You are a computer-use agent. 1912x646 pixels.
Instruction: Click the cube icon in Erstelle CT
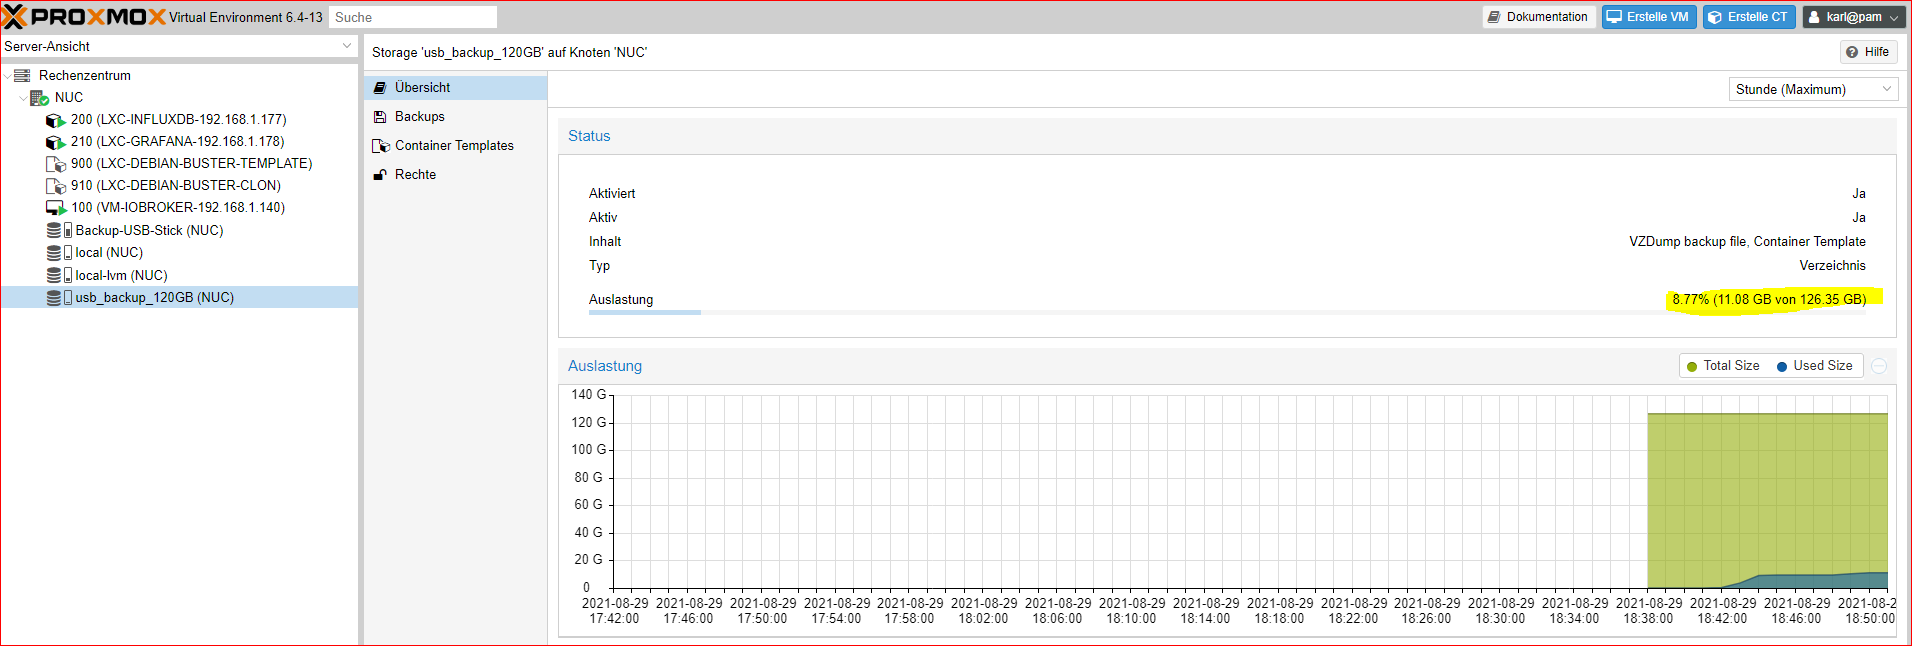point(1715,17)
